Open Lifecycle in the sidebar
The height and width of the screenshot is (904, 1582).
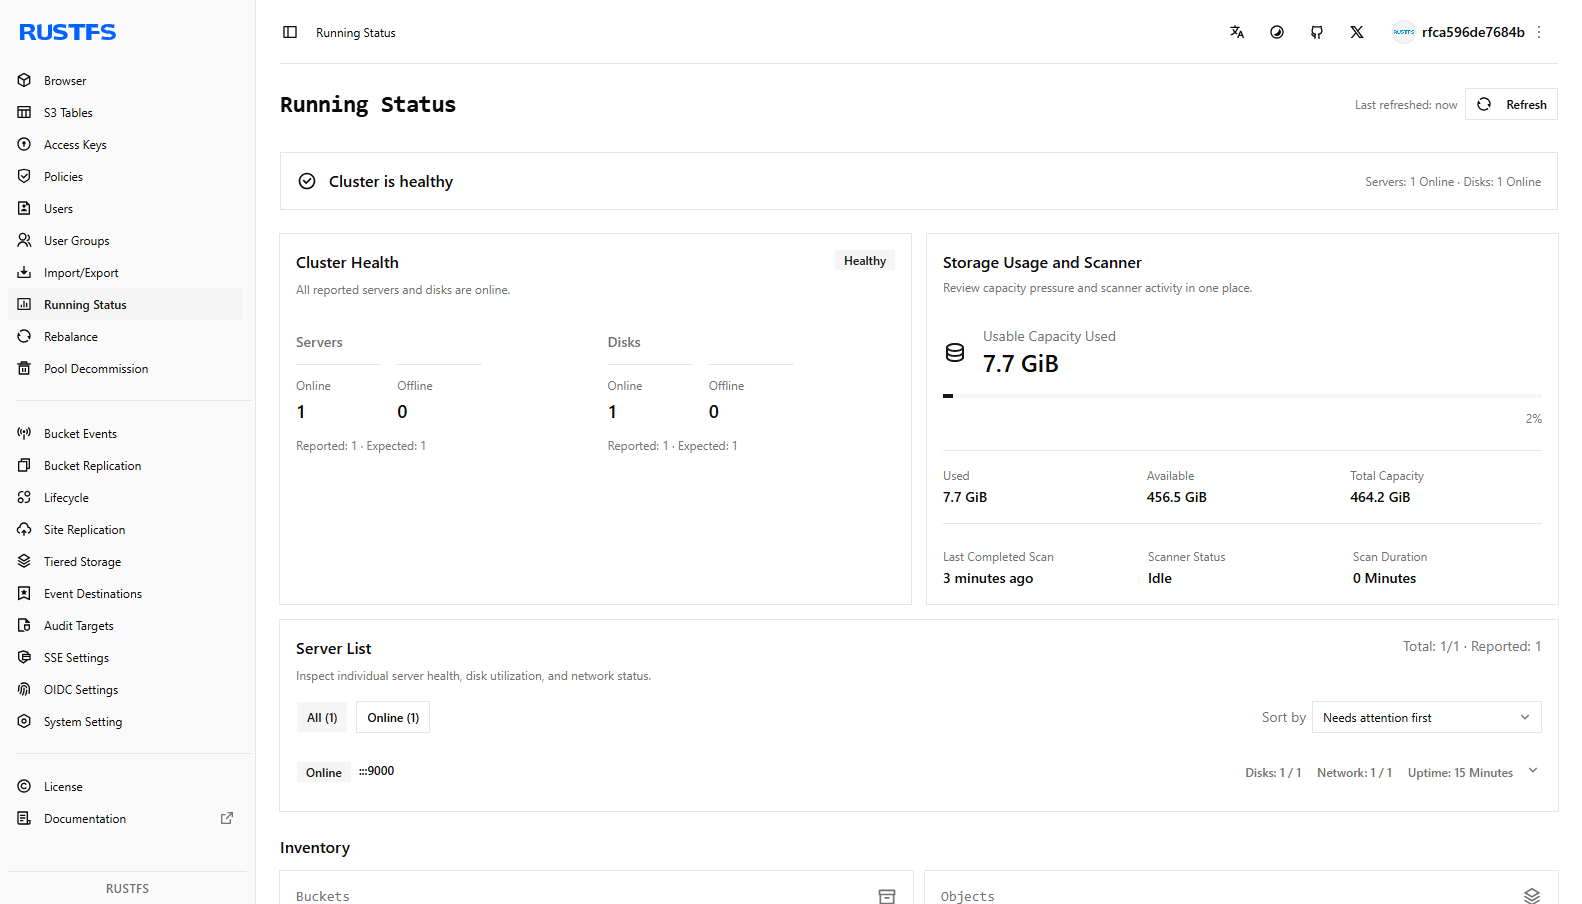pos(125,497)
